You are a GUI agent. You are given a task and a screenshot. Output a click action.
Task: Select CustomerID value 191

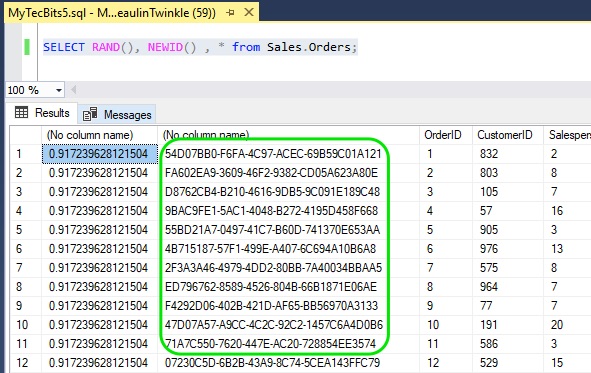[508, 325]
